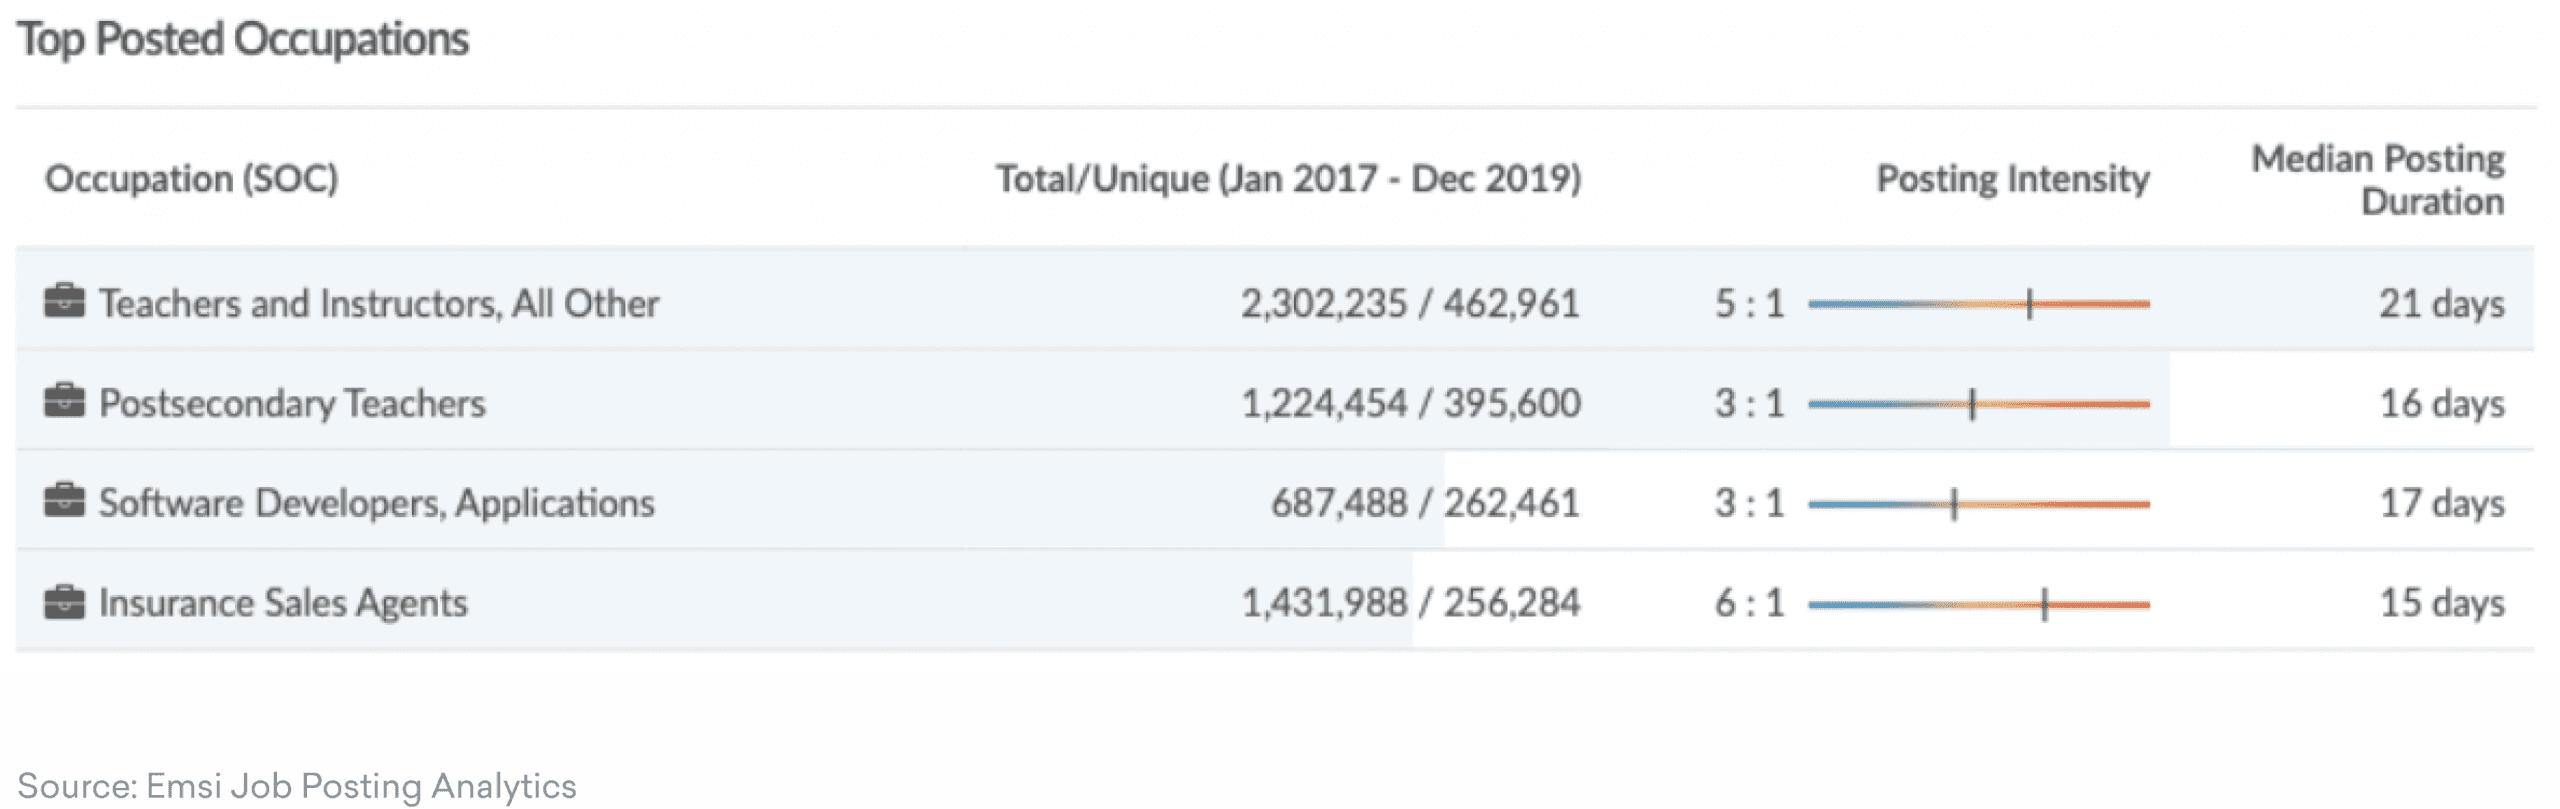Click 3 : 1 ratio in Software Developers row
This screenshot has height=809, width=2560.
(x=1750, y=502)
